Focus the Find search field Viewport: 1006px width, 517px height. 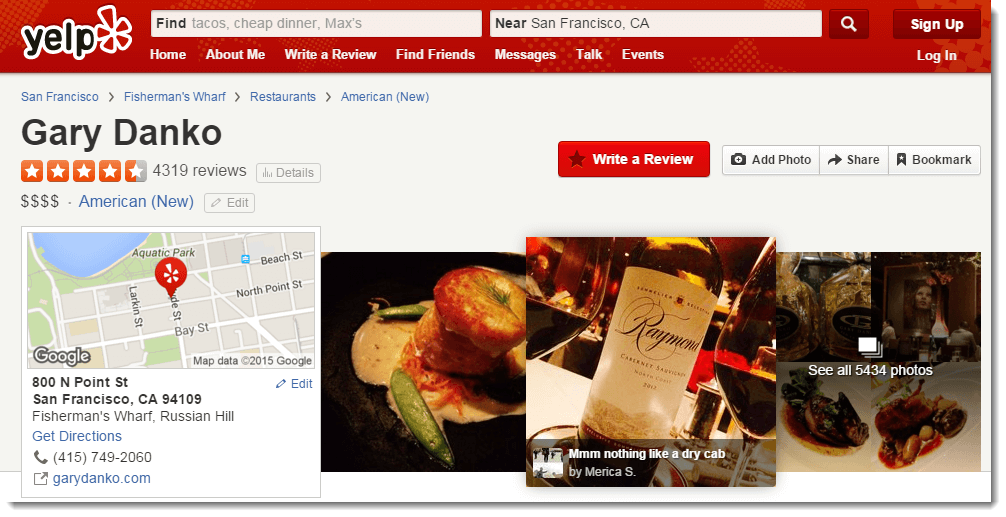pos(316,24)
